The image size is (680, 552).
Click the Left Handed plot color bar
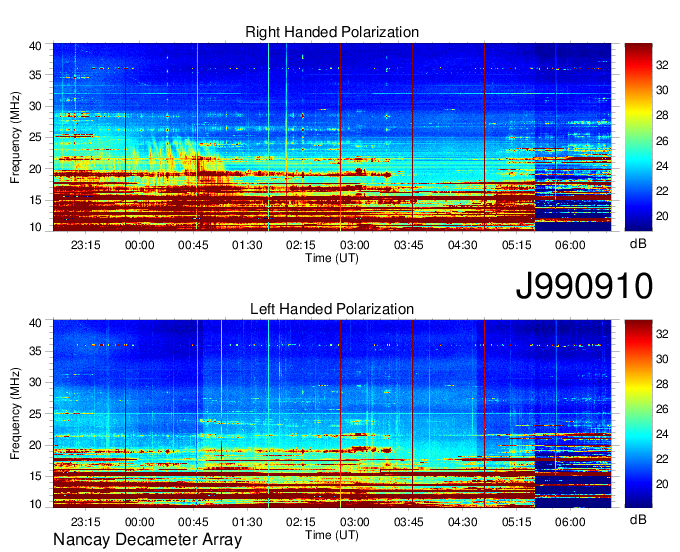(638, 414)
